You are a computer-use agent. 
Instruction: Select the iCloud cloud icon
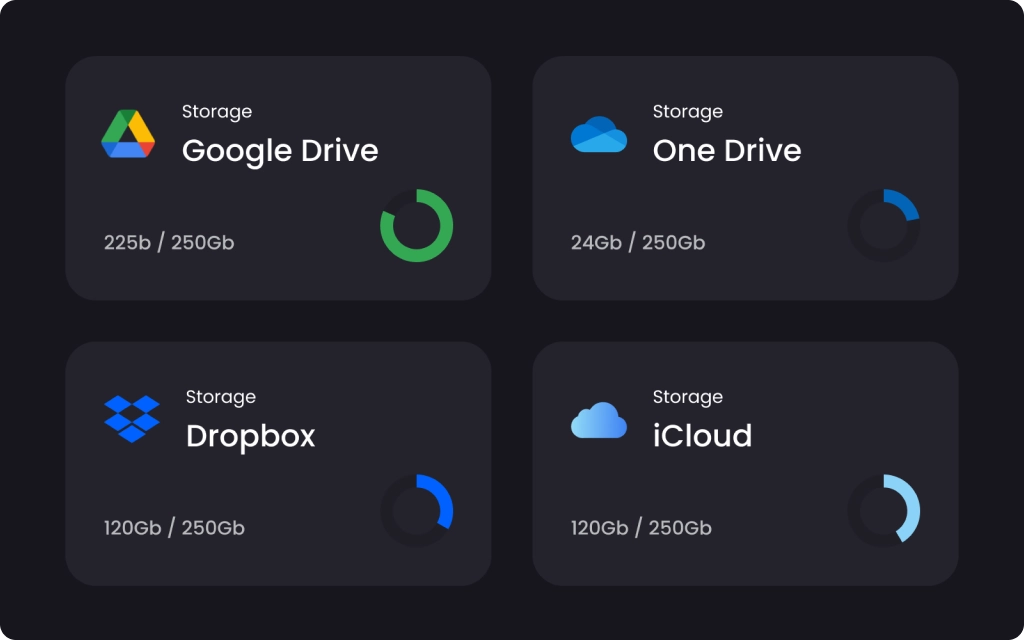(x=597, y=419)
